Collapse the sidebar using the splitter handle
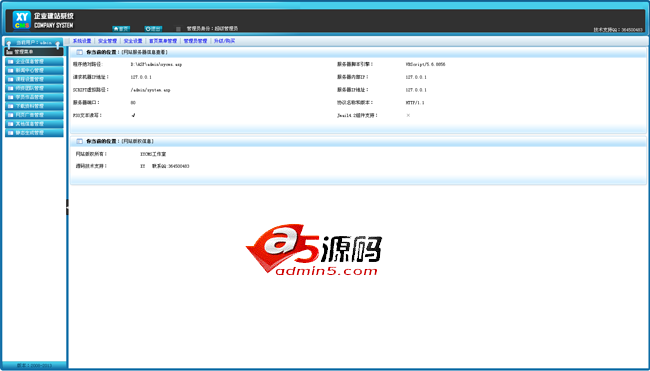 point(67,207)
